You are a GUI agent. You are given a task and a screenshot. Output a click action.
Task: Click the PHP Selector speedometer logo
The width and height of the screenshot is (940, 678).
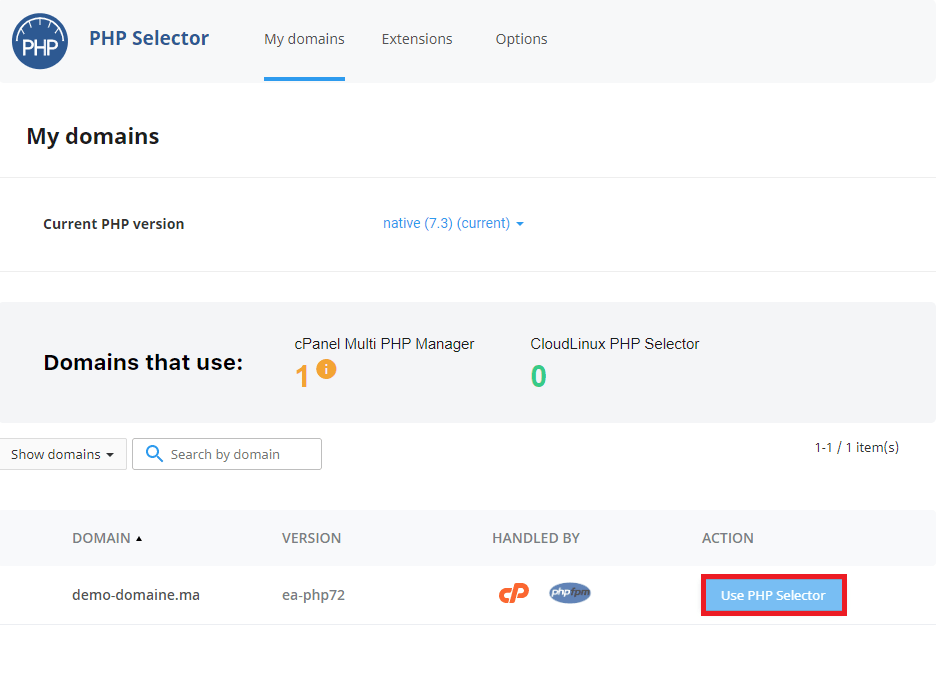[40, 41]
